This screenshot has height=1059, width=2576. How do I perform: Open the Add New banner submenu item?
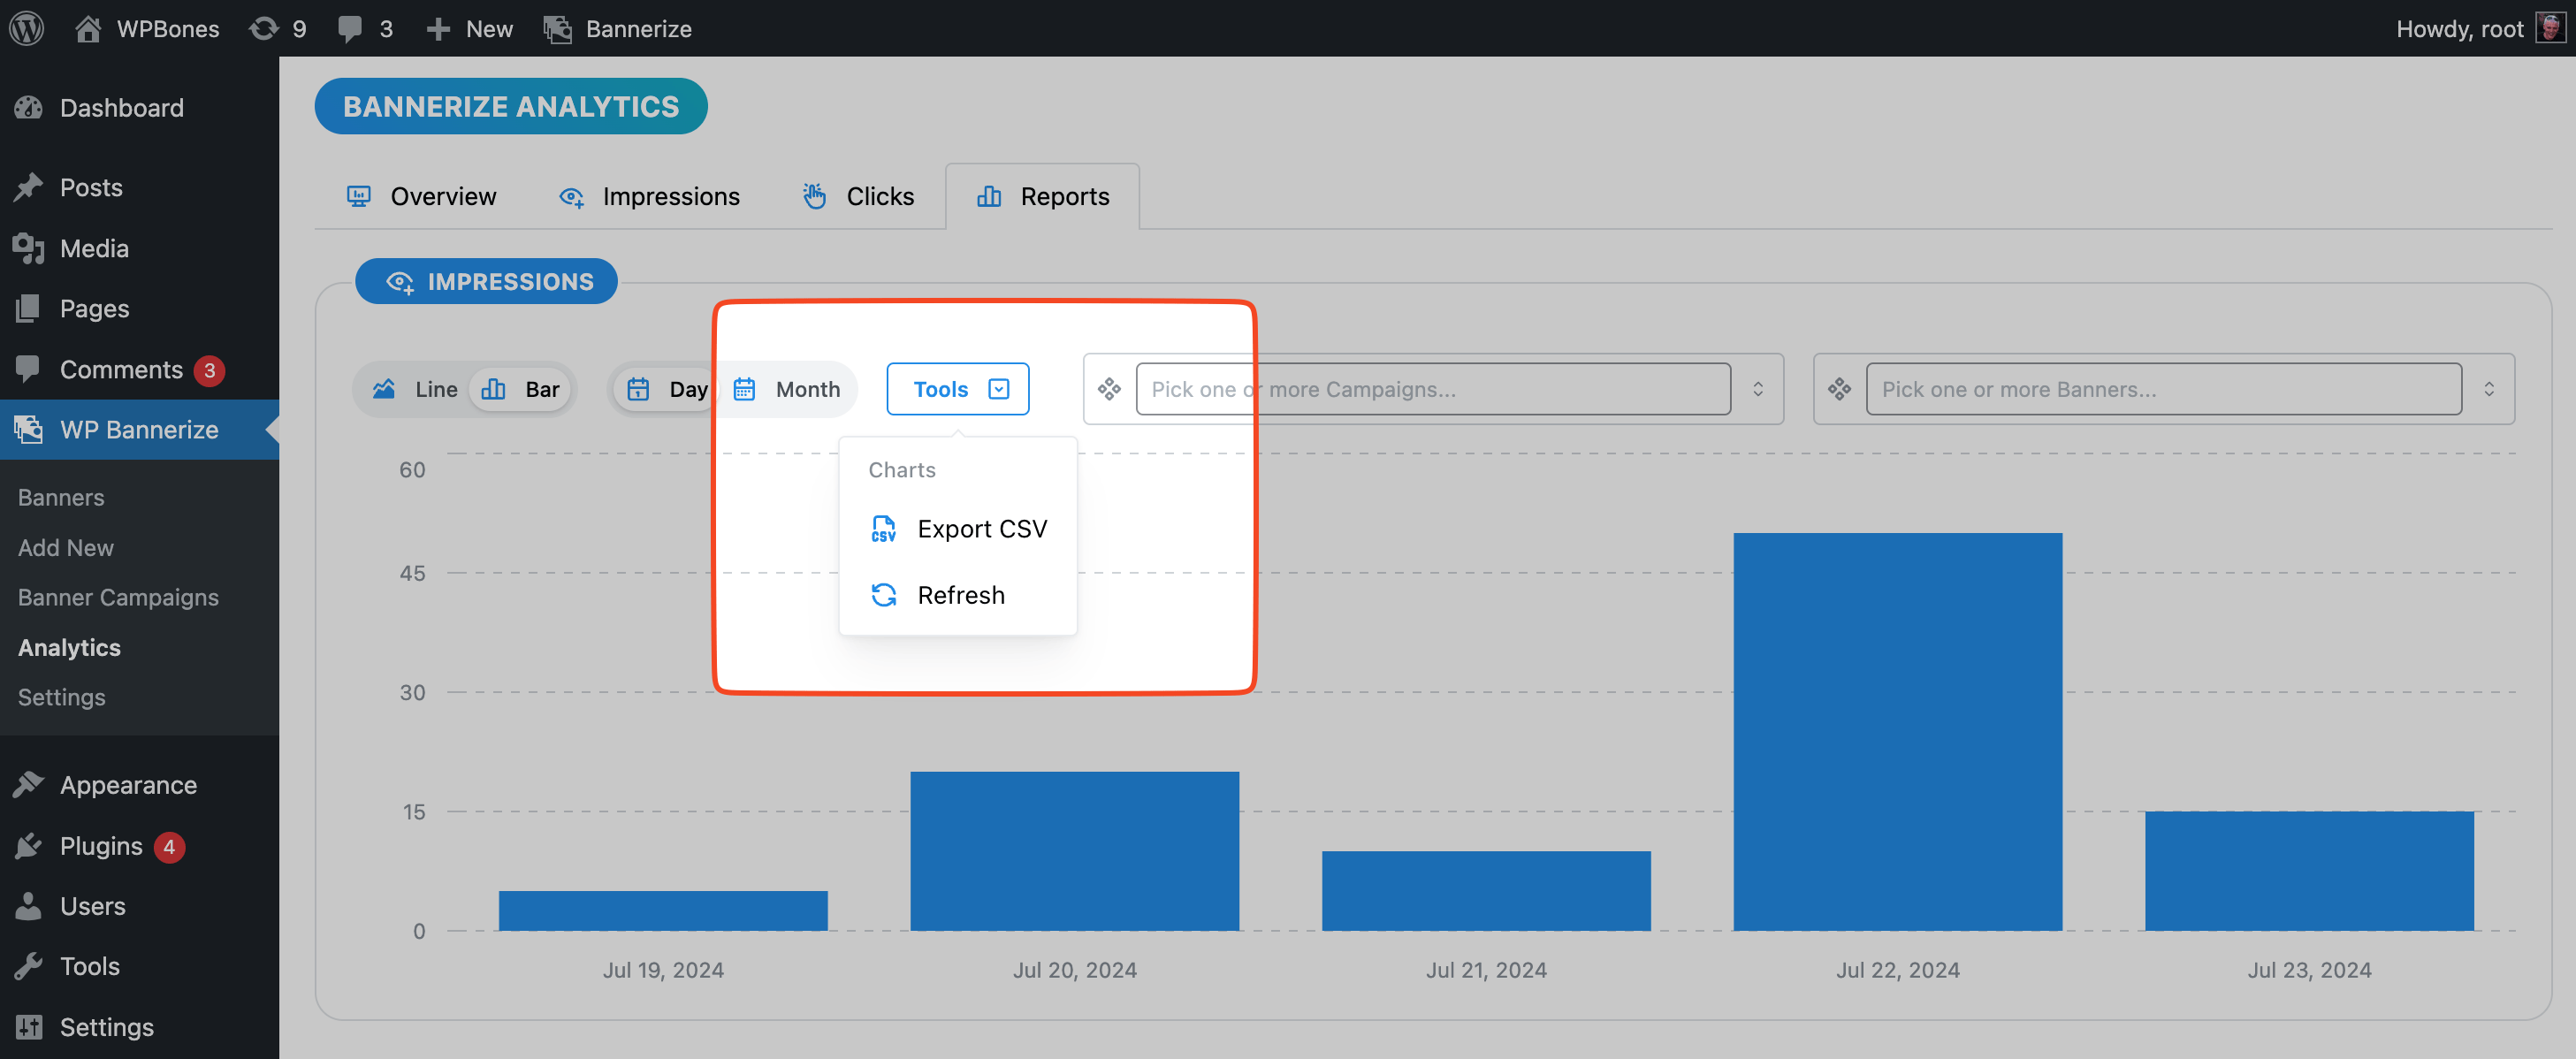pos(66,547)
